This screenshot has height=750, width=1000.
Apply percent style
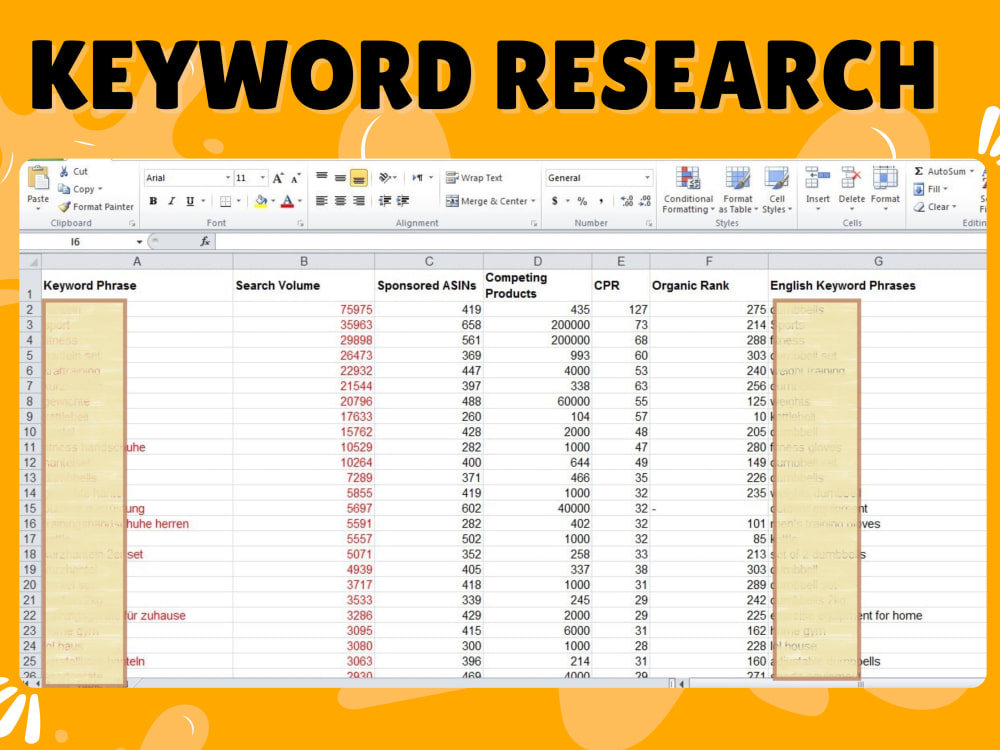click(582, 201)
